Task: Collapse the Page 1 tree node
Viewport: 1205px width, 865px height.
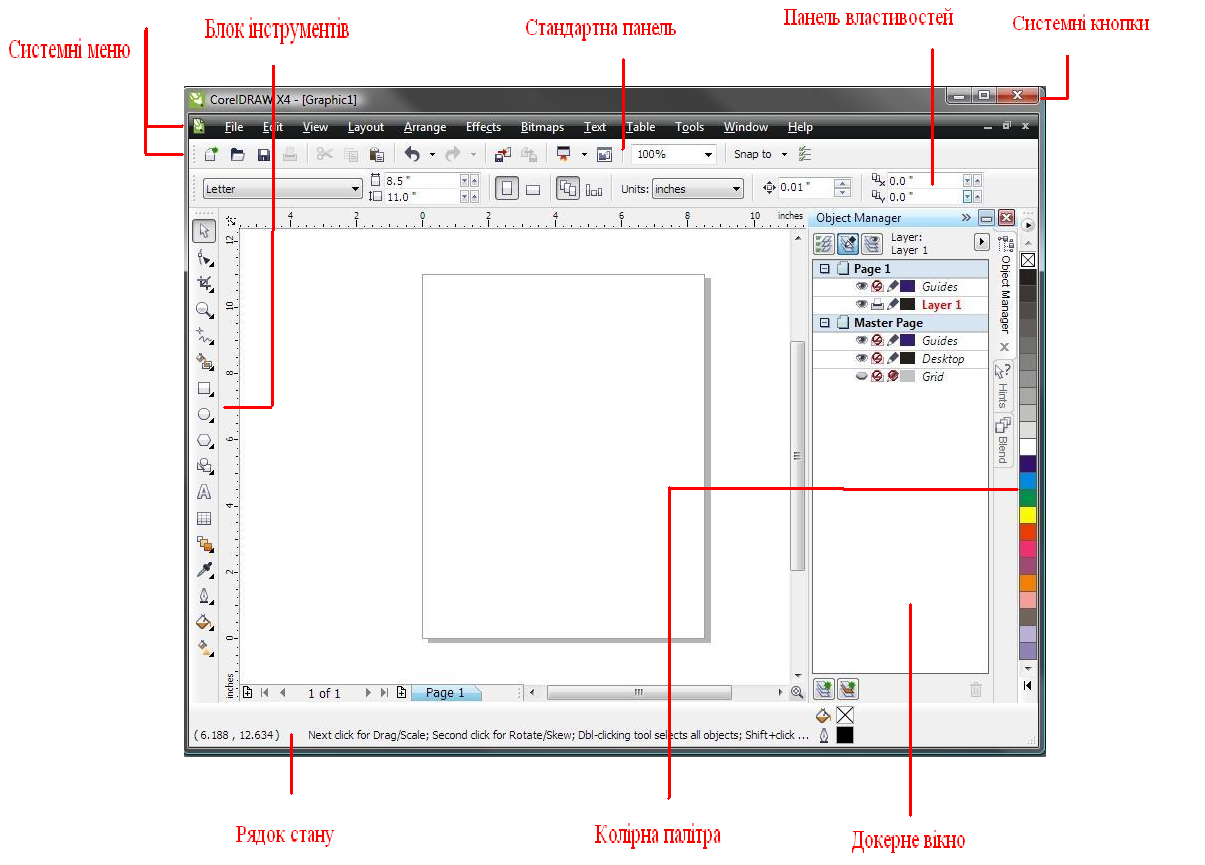Action: [824, 269]
